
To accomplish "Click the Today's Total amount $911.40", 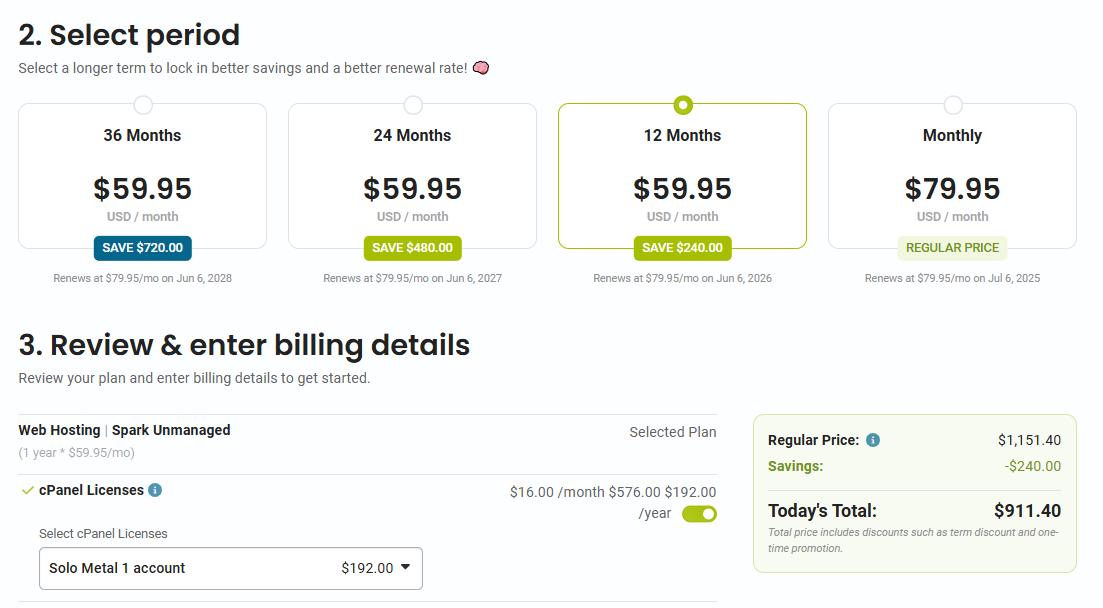I will point(1027,511).
